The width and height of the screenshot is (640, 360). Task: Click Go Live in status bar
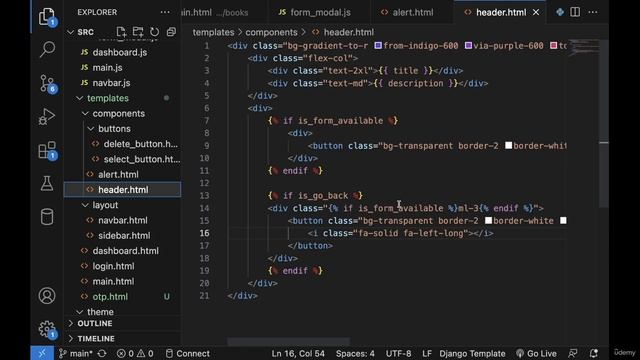pos(536,353)
